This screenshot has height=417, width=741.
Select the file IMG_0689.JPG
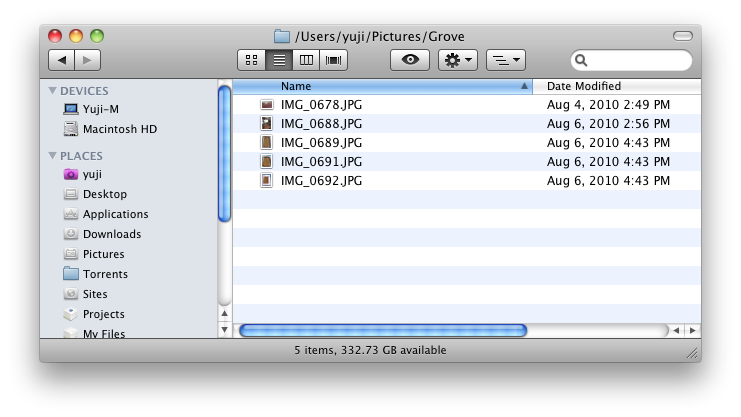[x=320, y=142]
